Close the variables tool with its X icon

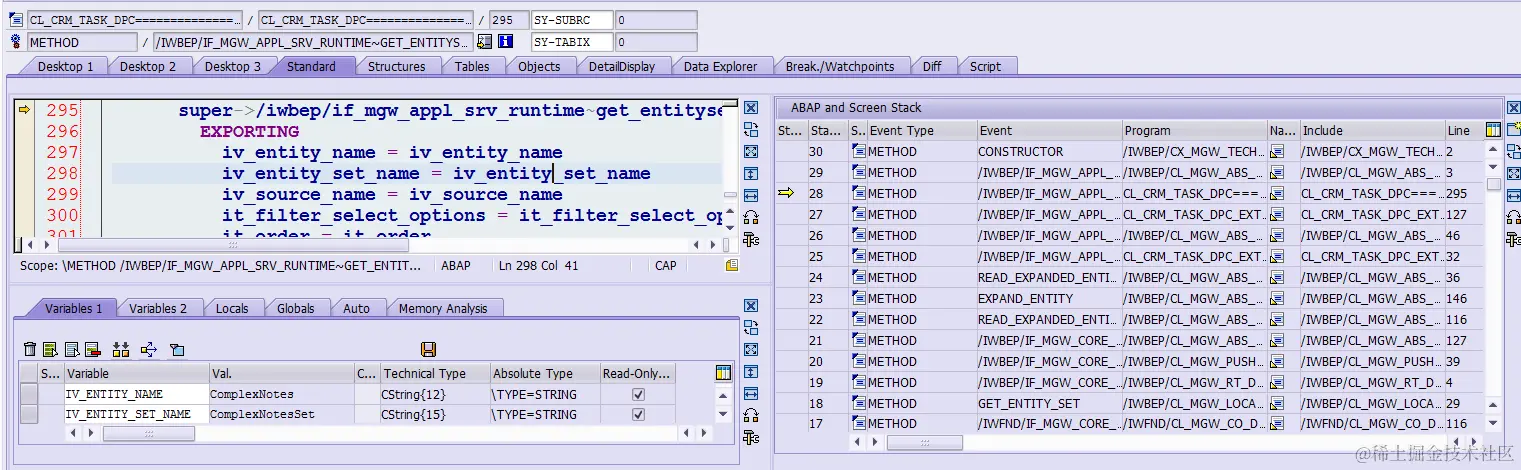pyautogui.click(x=751, y=306)
